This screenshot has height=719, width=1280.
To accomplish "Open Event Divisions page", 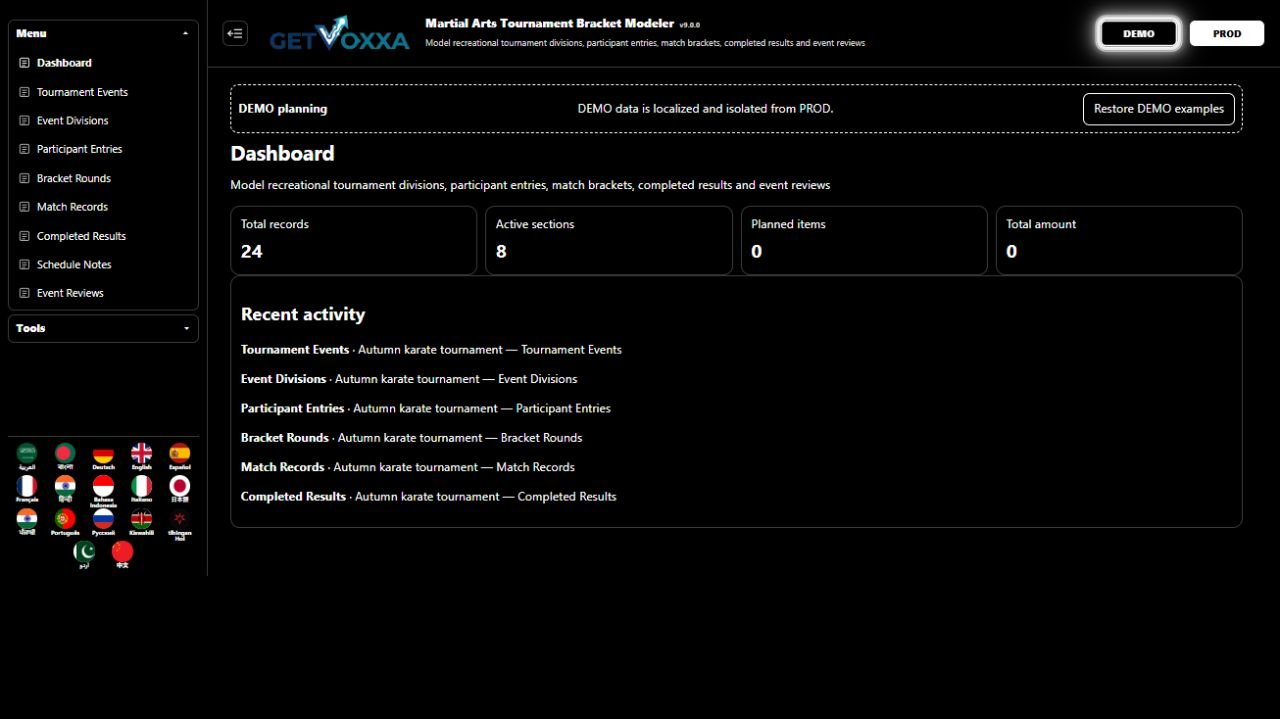I will pos(103,121).
